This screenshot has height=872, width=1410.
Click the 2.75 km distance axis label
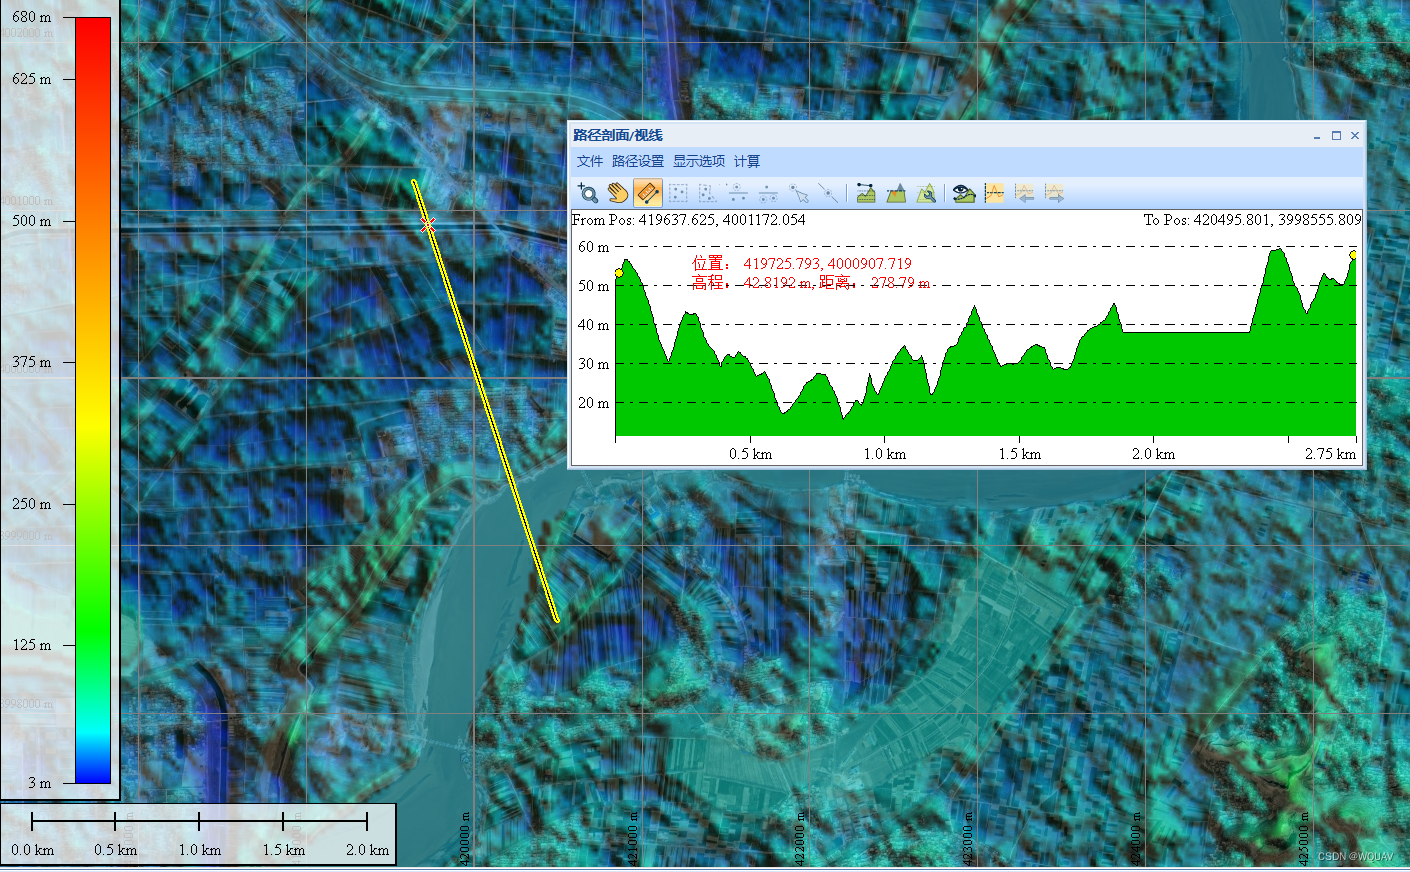tap(1330, 454)
